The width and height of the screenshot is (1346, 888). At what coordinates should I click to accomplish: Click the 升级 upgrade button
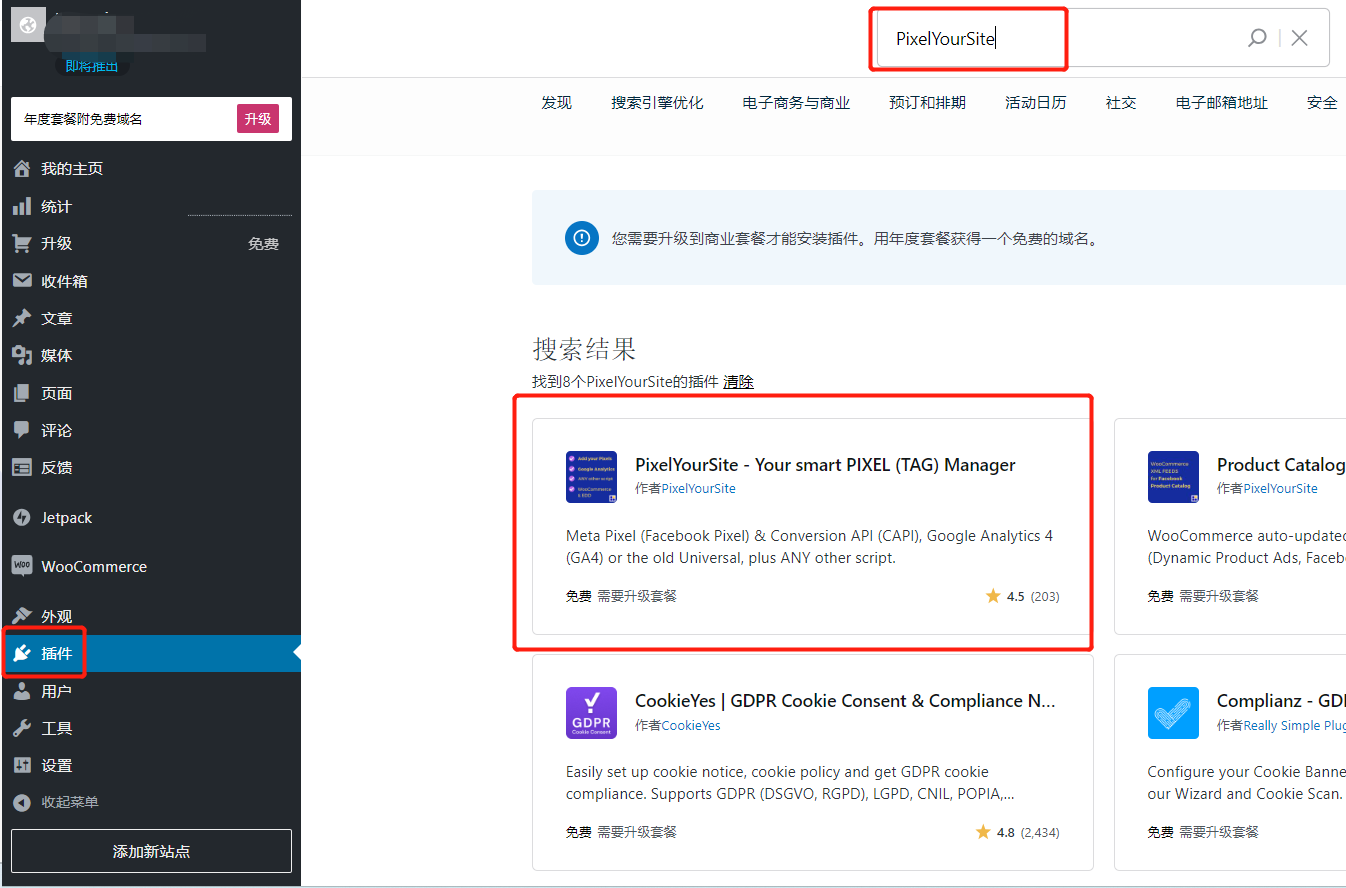pos(258,119)
